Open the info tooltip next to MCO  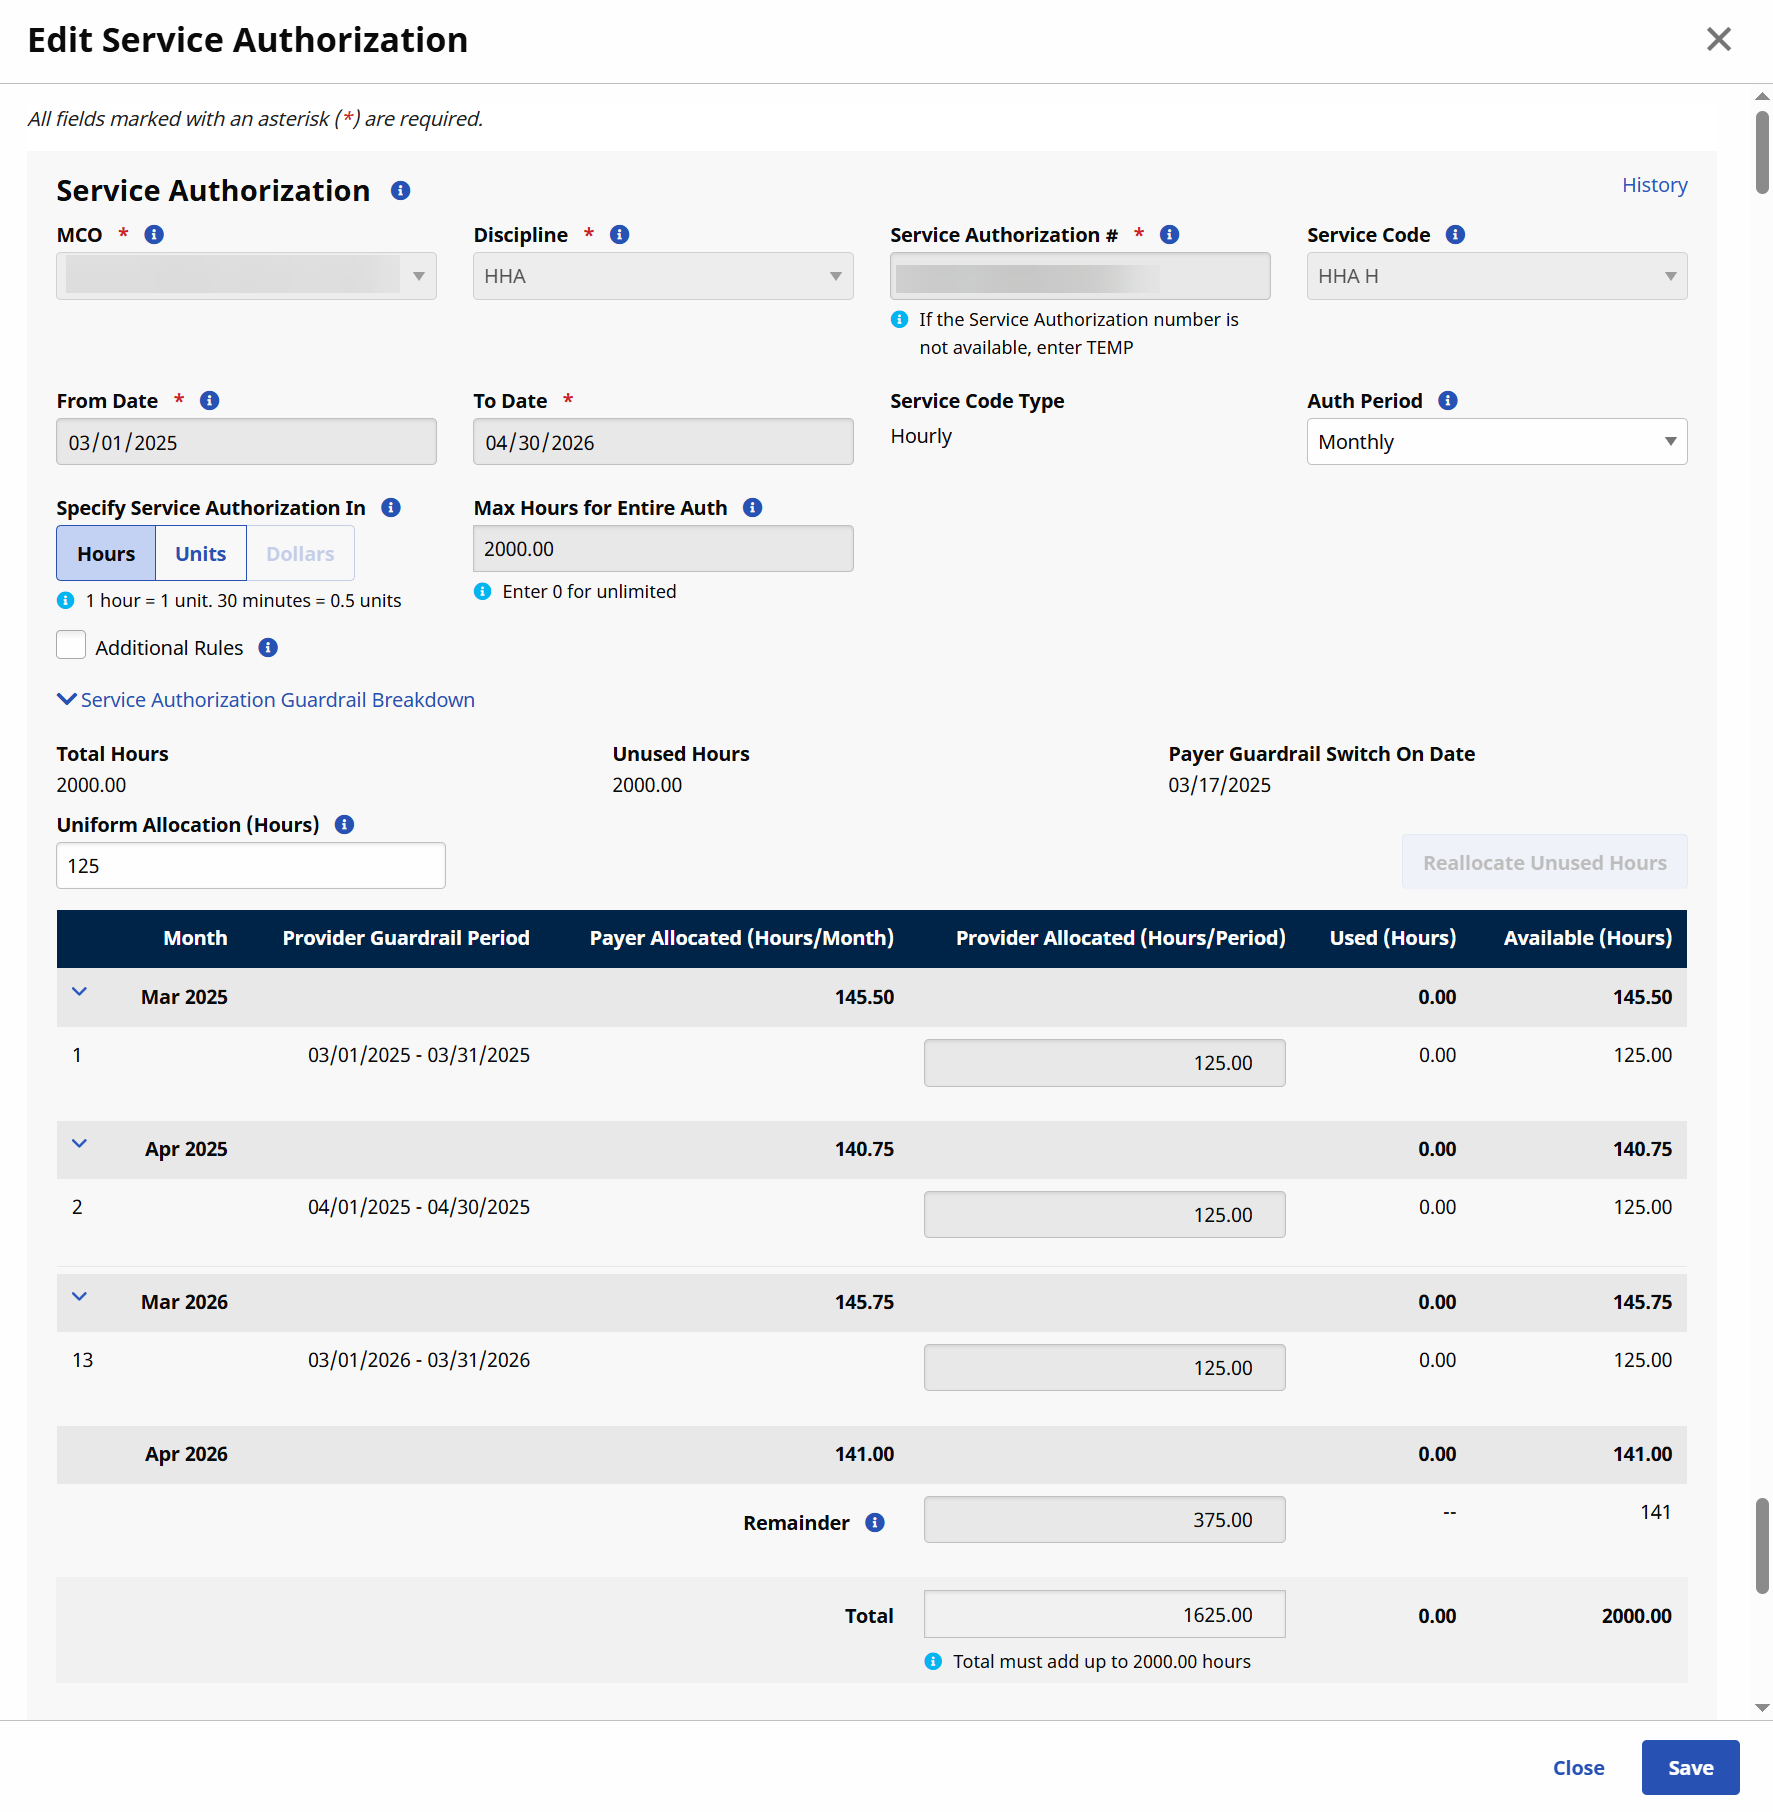point(153,235)
